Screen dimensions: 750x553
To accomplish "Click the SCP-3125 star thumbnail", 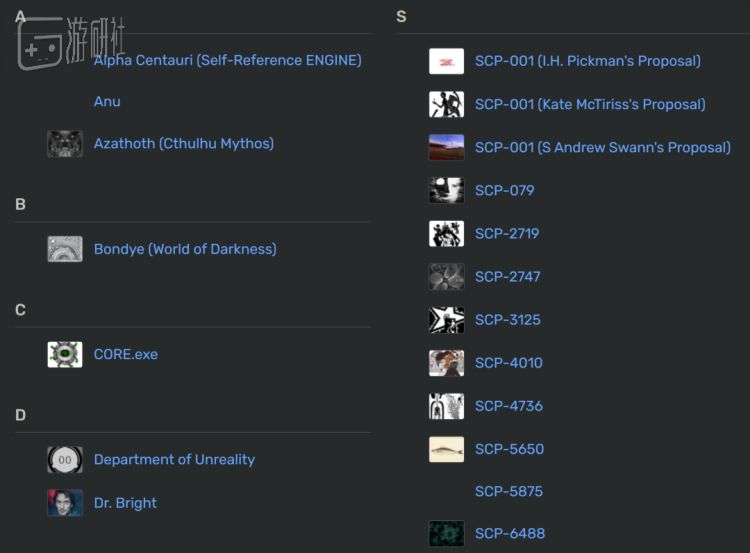I will point(446,320).
